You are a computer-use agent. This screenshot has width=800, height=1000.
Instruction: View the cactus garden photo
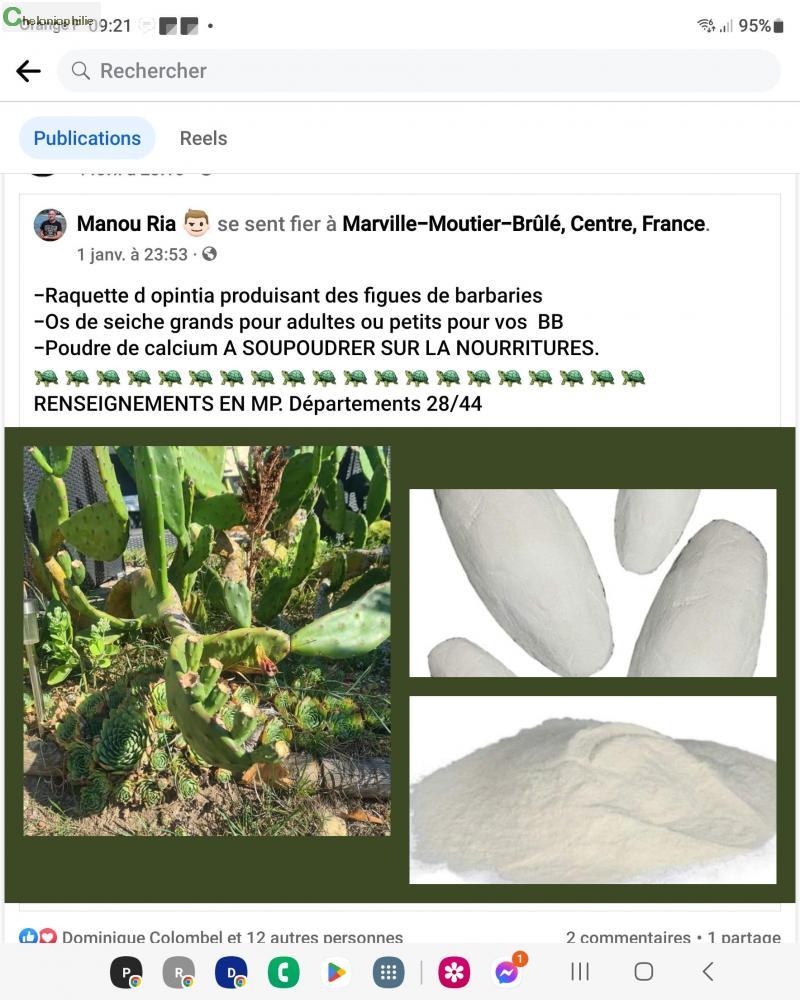207,640
